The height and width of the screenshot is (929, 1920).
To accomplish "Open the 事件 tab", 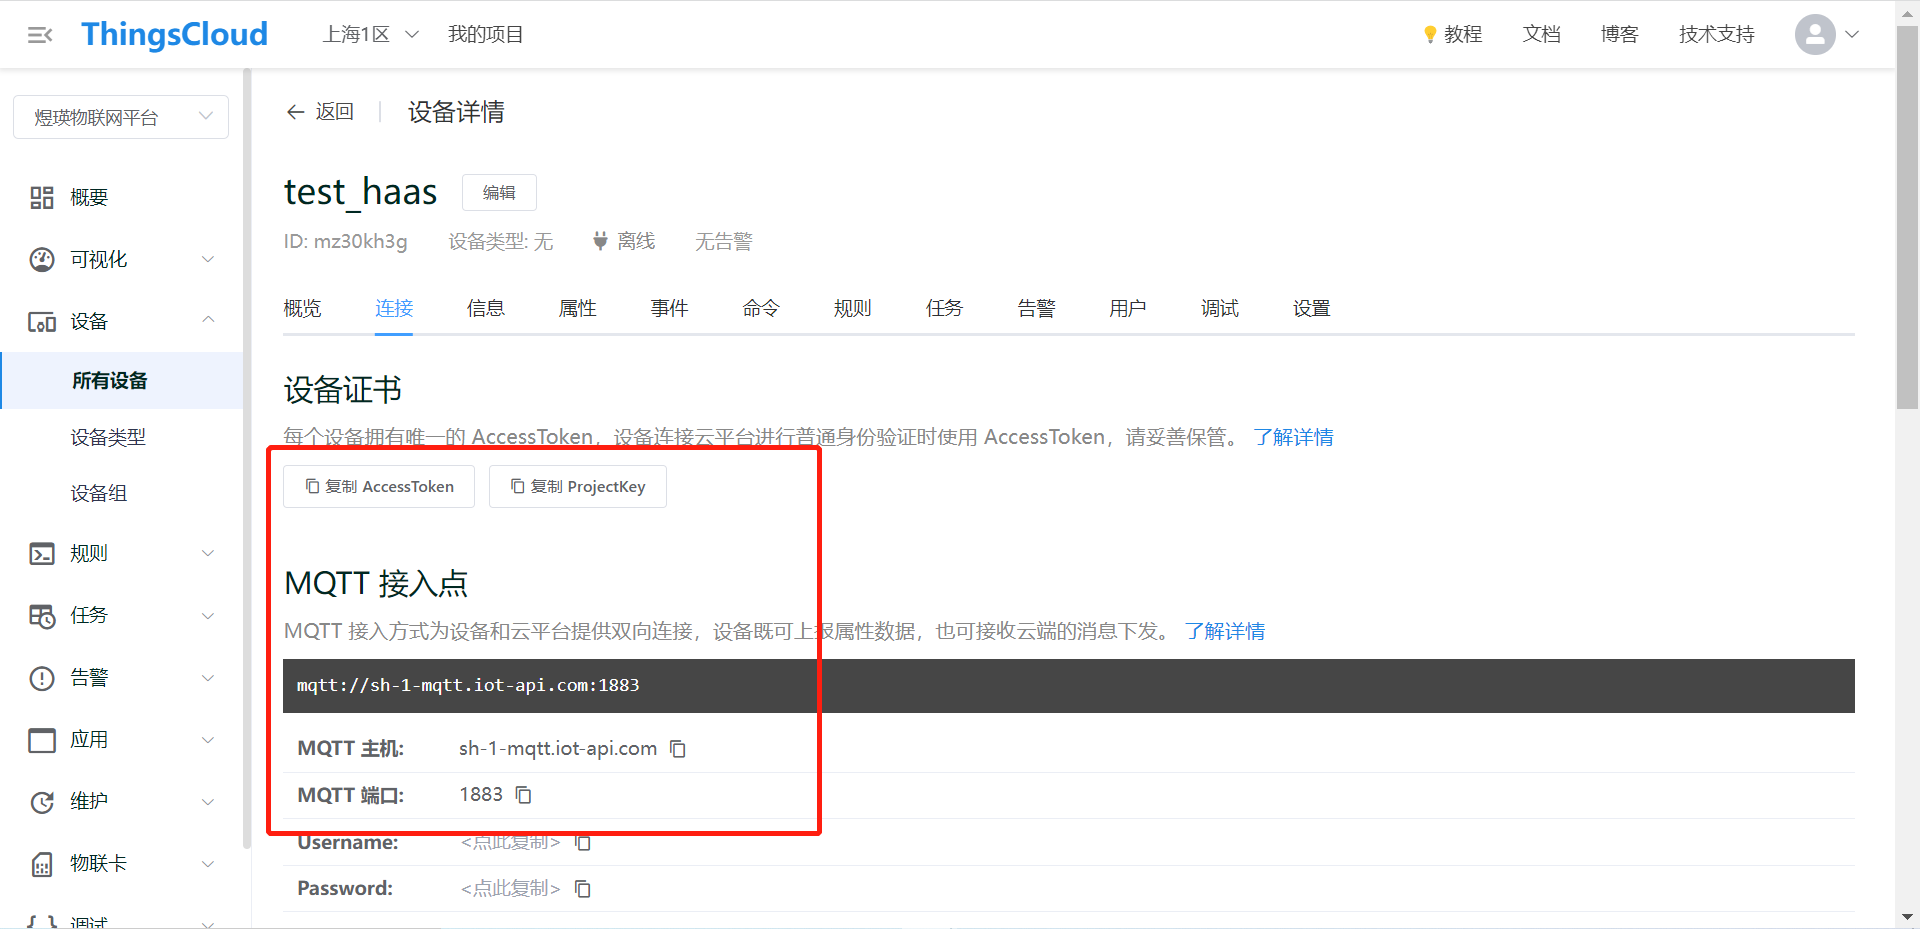I will (x=669, y=309).
